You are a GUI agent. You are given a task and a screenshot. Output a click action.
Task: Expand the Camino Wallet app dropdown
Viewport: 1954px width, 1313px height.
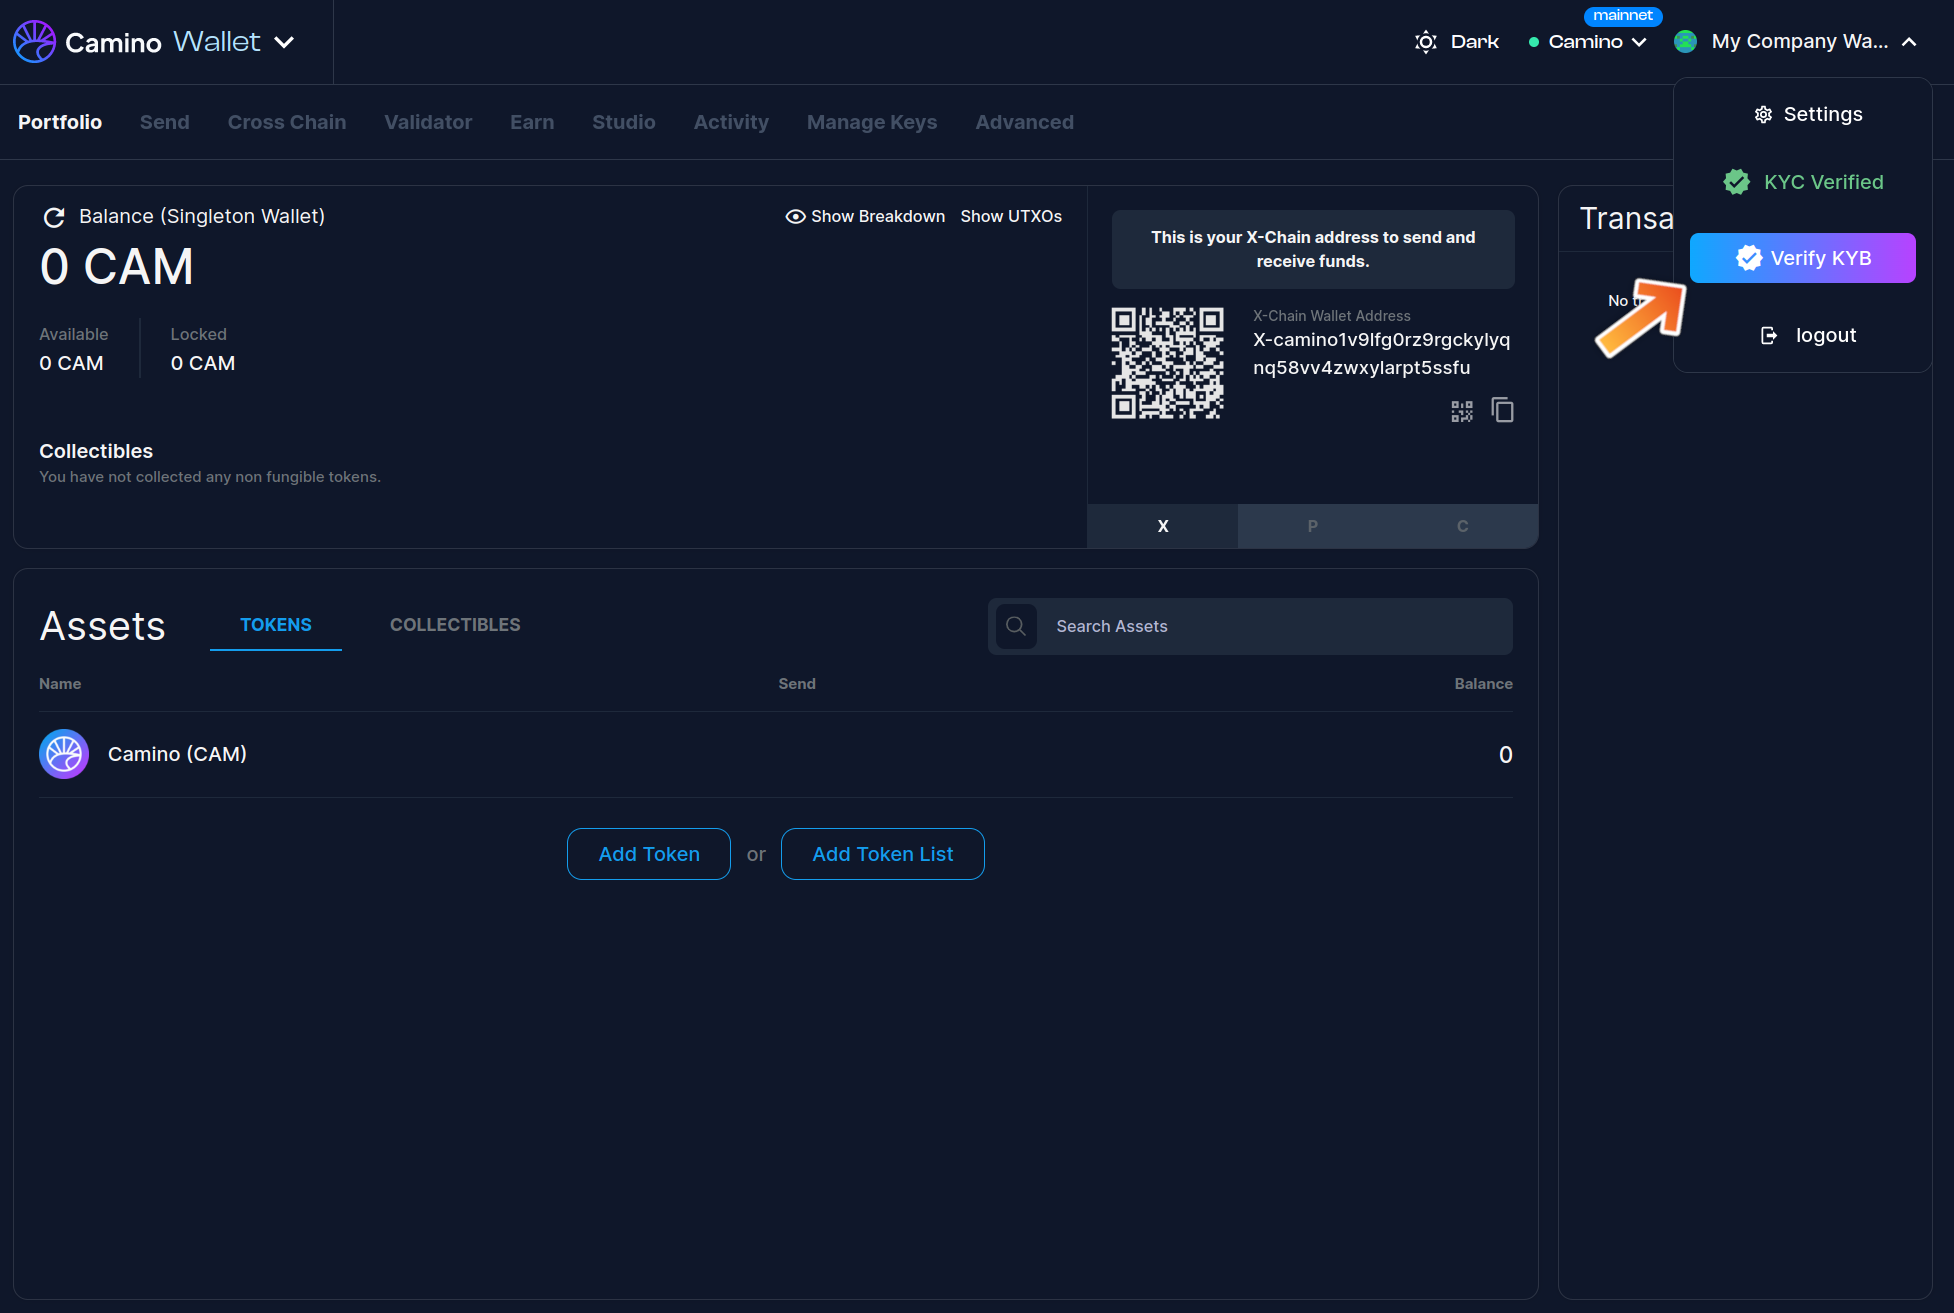click(284, 42)
